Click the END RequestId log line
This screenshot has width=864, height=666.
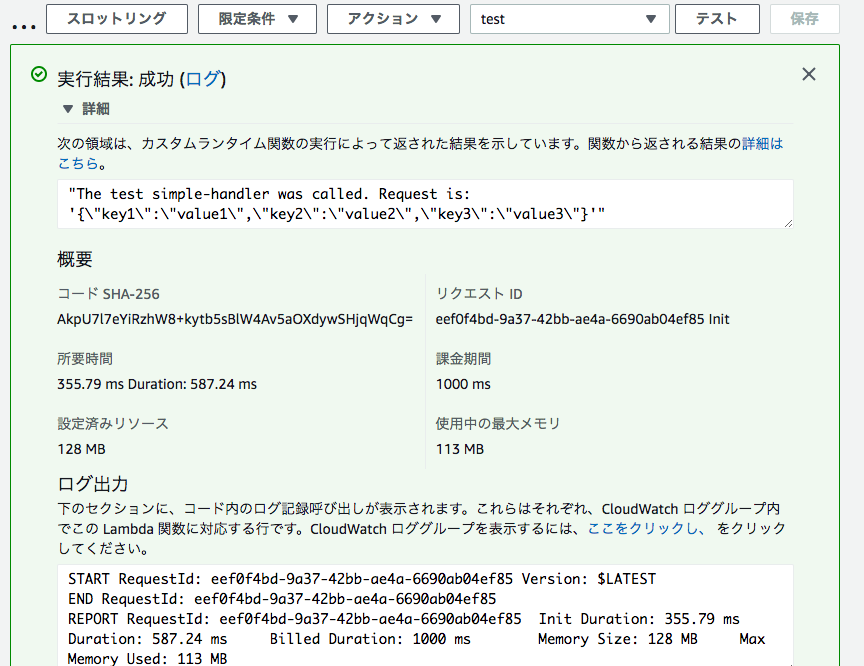point(282,599)
